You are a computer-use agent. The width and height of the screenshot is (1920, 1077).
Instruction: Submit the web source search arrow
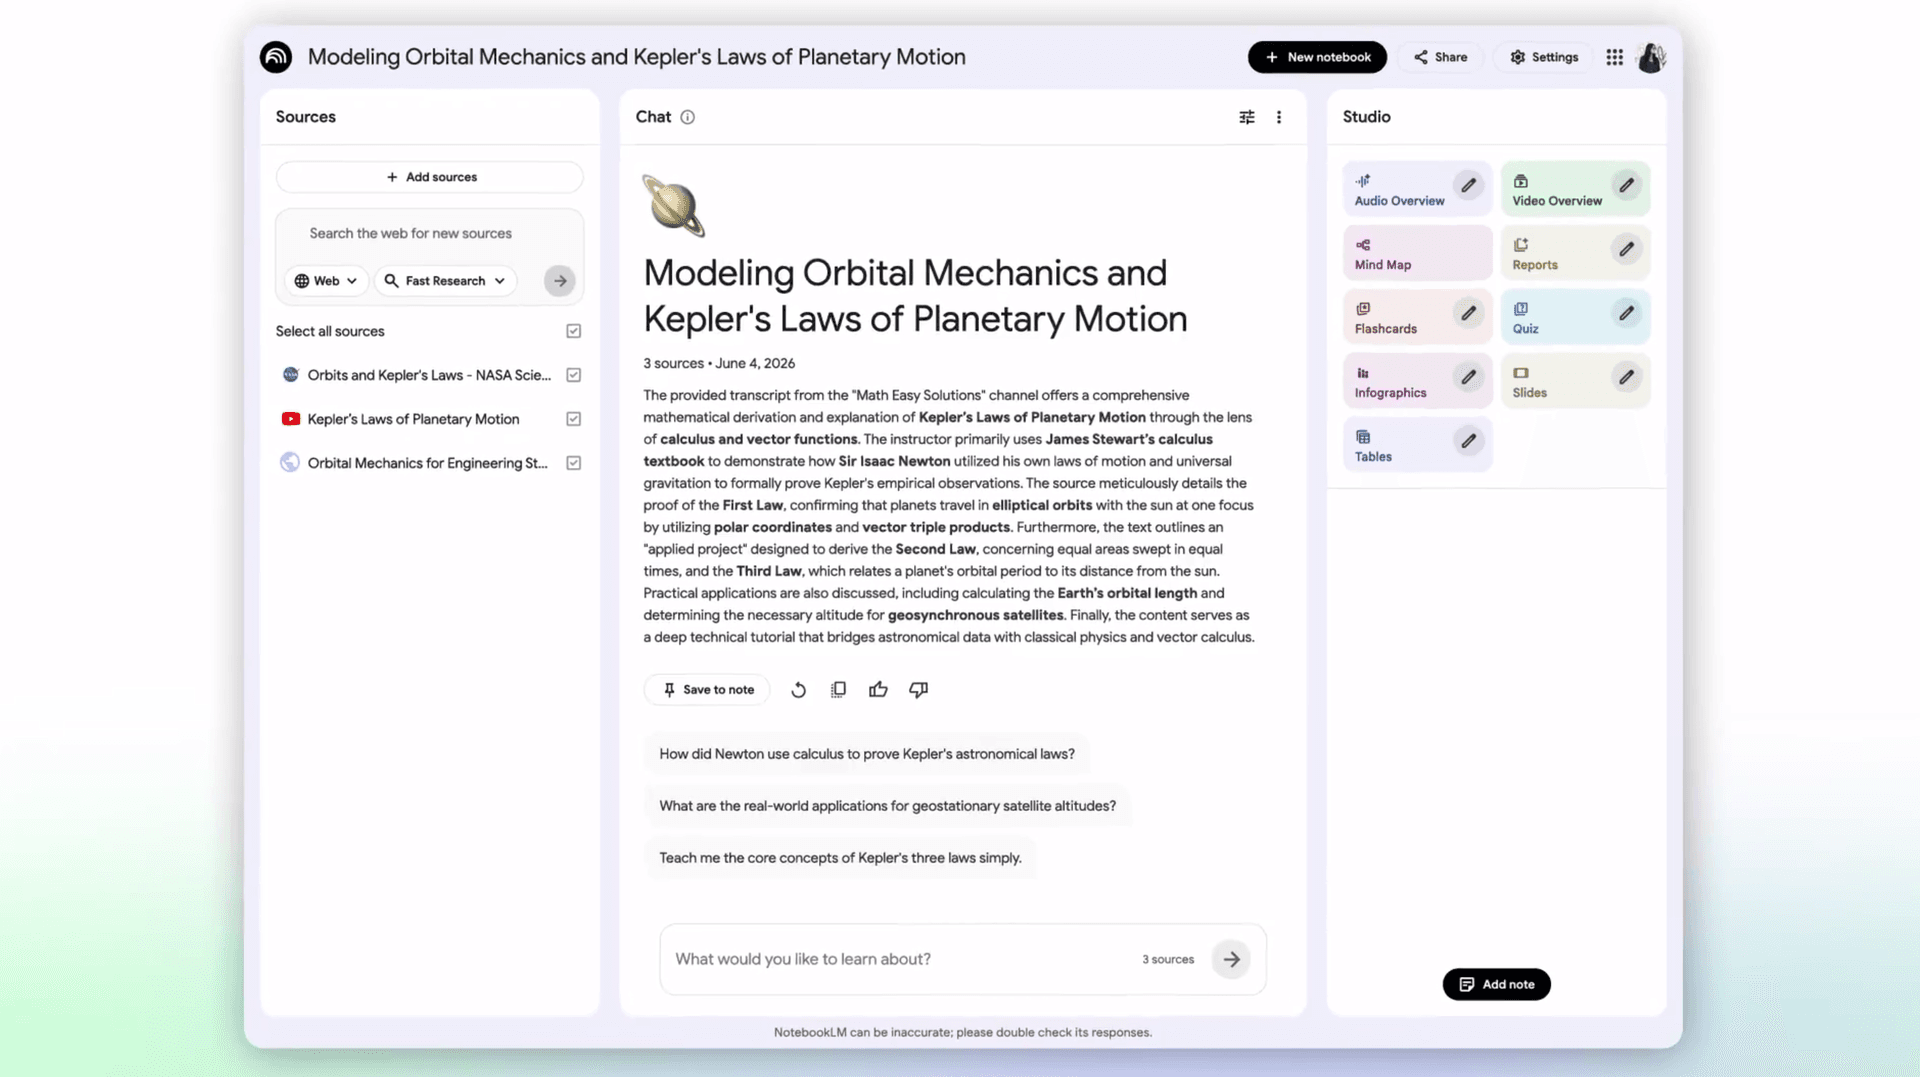[x=560, y=281]
